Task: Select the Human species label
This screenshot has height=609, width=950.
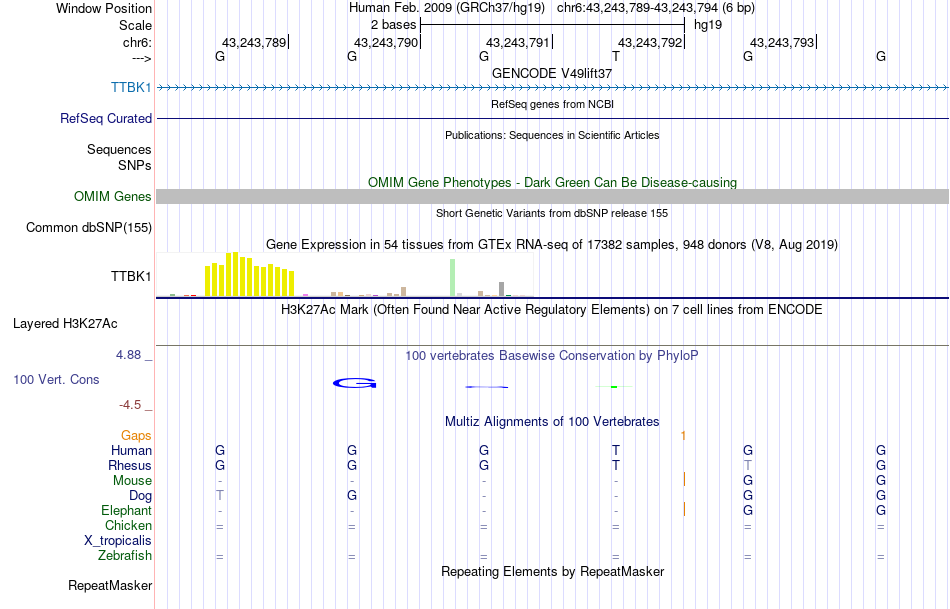Action: pyautogui.click(x=131, y=450)
